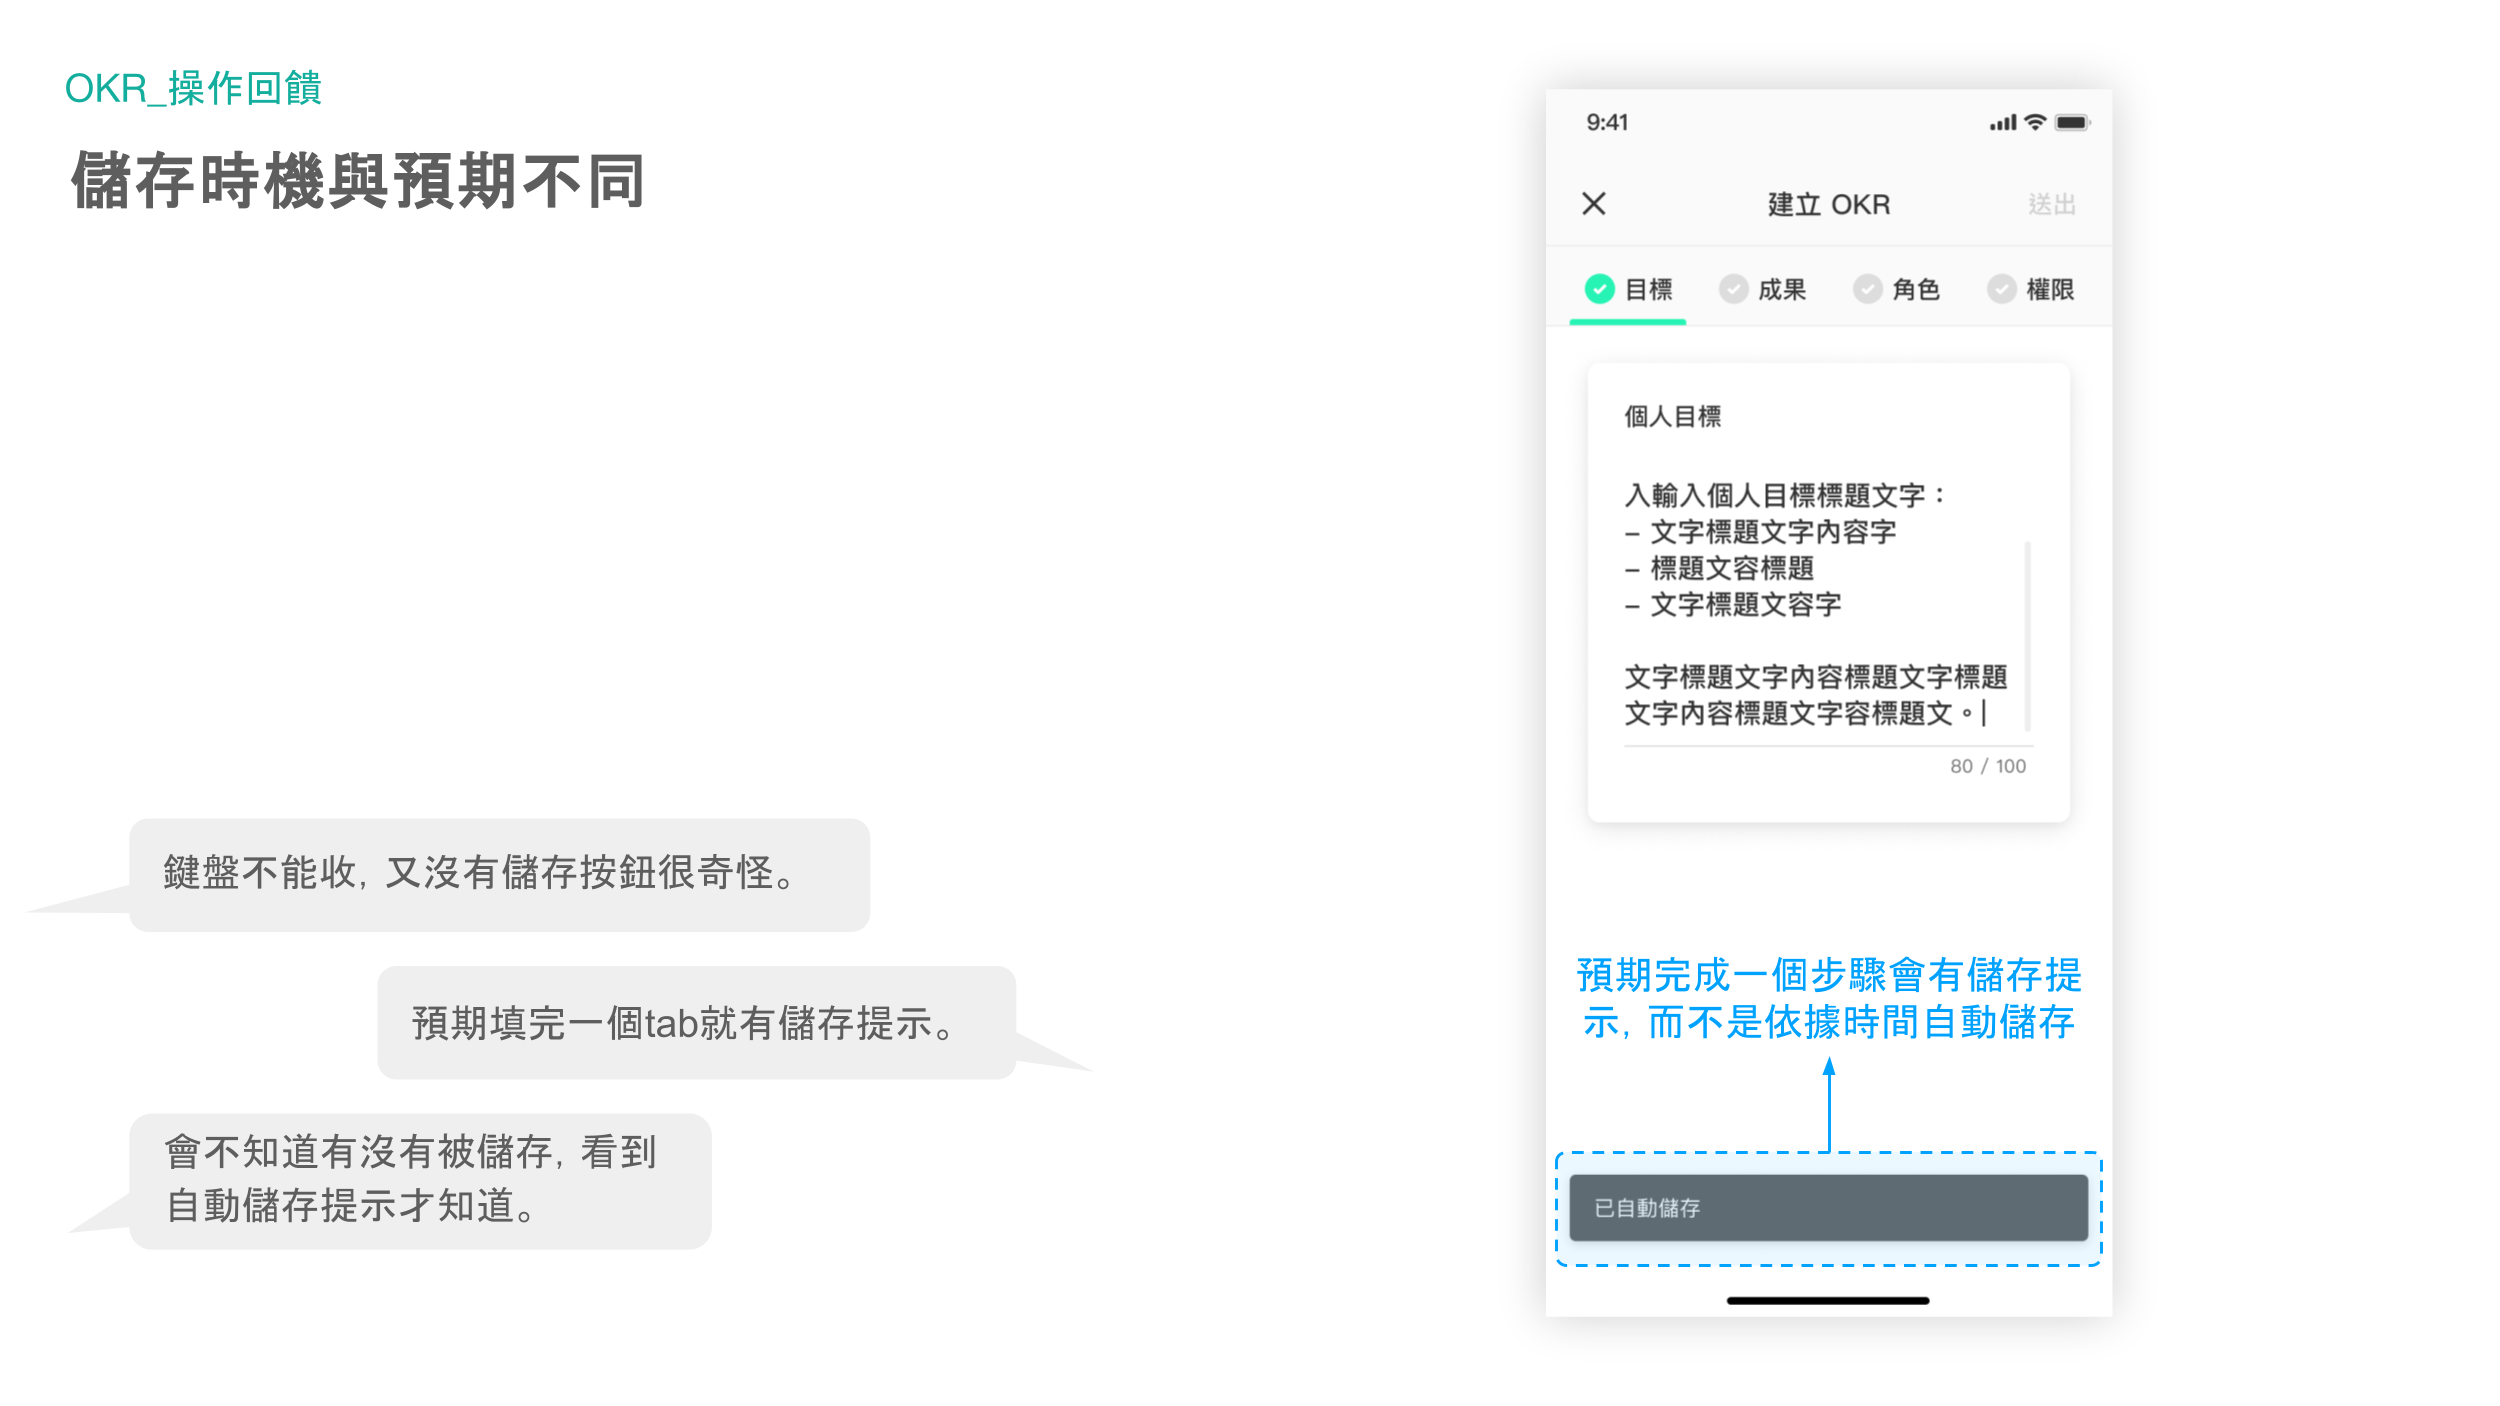Click the green label OKR_操作回饋
2500x1406 pixels.
pos(193,88)
